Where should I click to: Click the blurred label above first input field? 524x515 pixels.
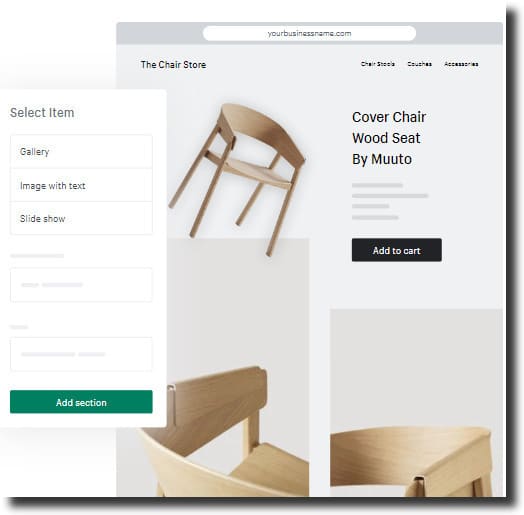coord(37,256)
